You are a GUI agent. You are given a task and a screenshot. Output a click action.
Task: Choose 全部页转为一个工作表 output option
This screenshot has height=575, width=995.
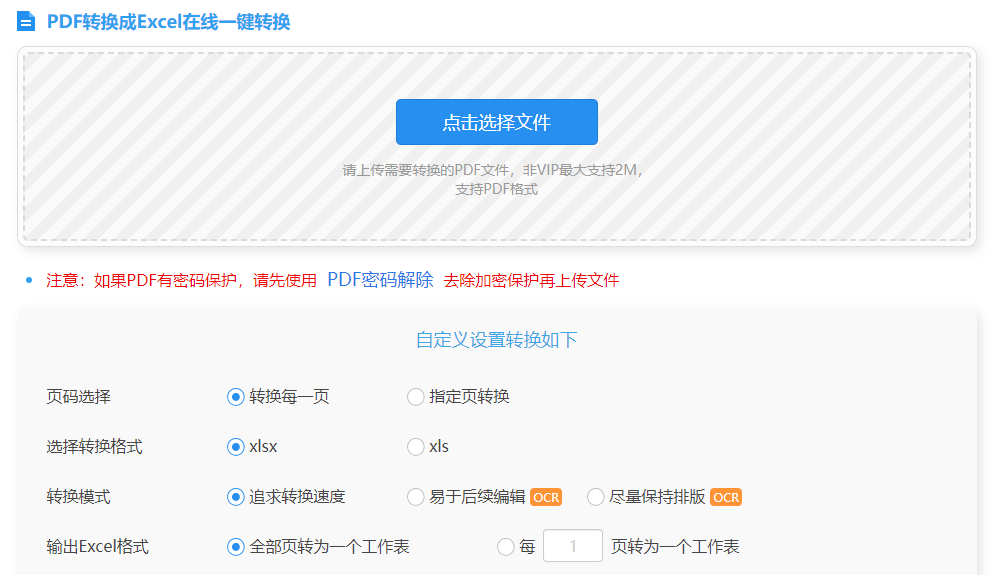click(236, 547)
